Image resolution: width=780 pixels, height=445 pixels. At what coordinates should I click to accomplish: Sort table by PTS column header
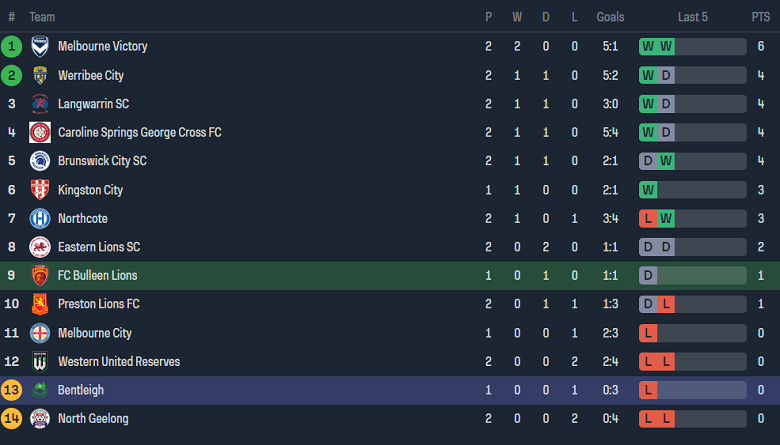761,17
